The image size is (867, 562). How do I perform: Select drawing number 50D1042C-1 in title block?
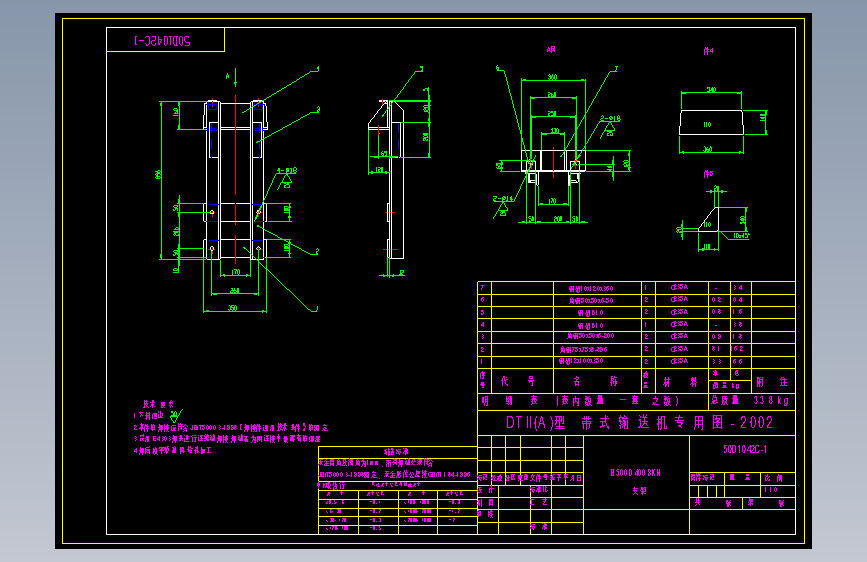[x=745, y=449]
